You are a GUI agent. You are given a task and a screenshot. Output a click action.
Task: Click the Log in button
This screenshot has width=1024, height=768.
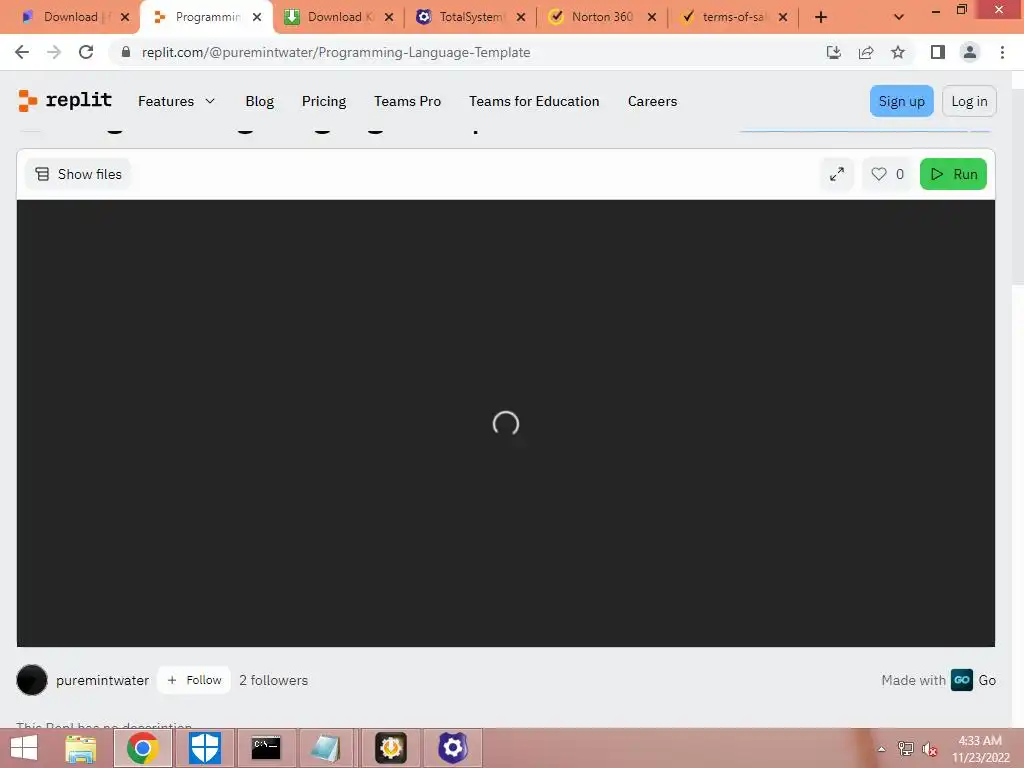pyautogui.click(x=969, y=101)
